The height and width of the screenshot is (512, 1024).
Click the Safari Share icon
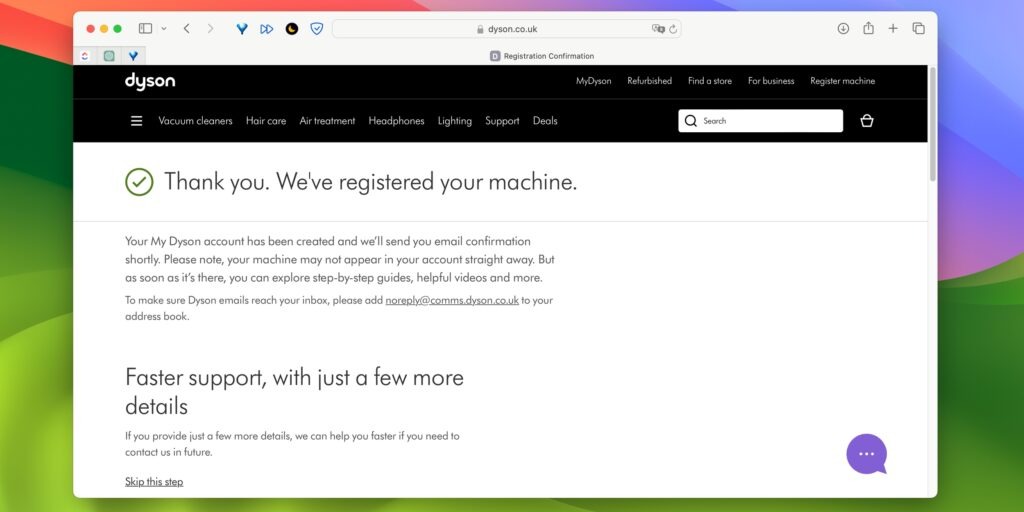pyautogui.click(x=868, y=29)
